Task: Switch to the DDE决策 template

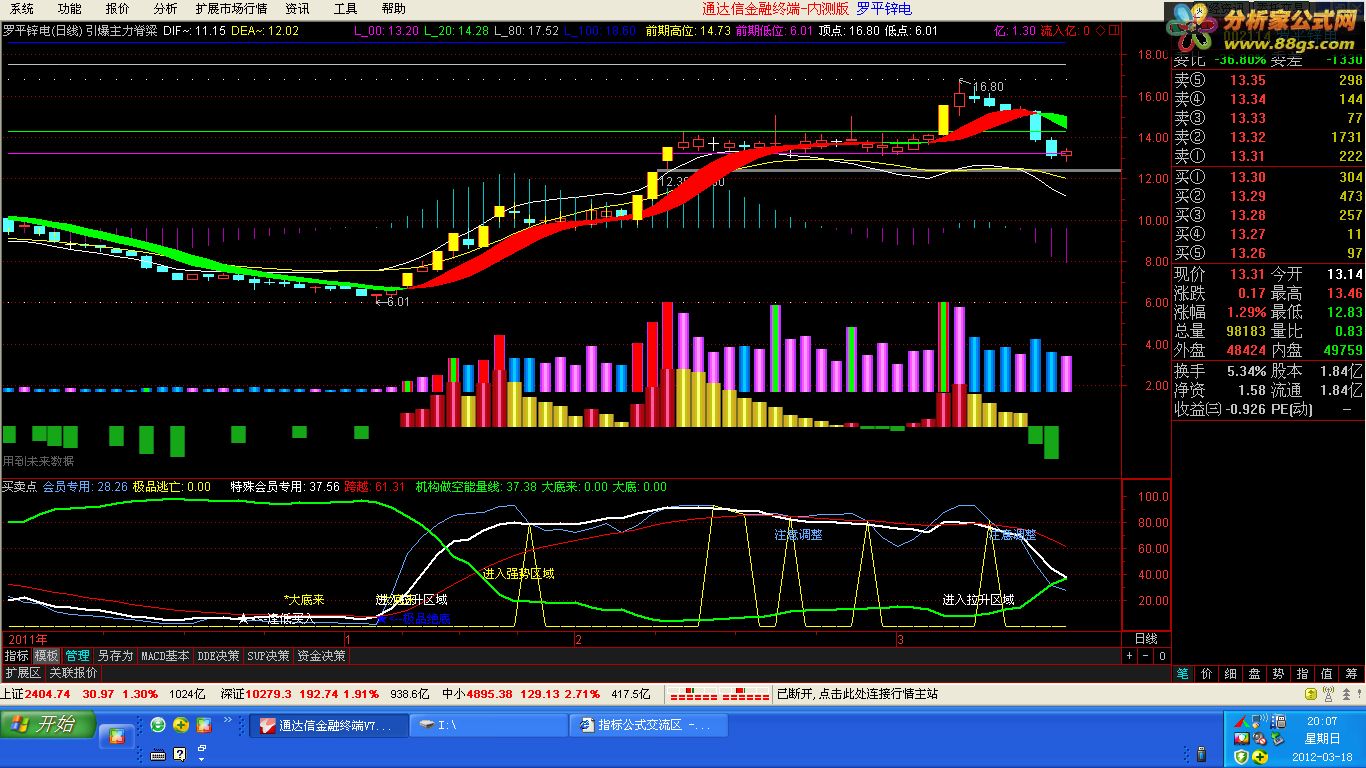Action: pos(218,656)
